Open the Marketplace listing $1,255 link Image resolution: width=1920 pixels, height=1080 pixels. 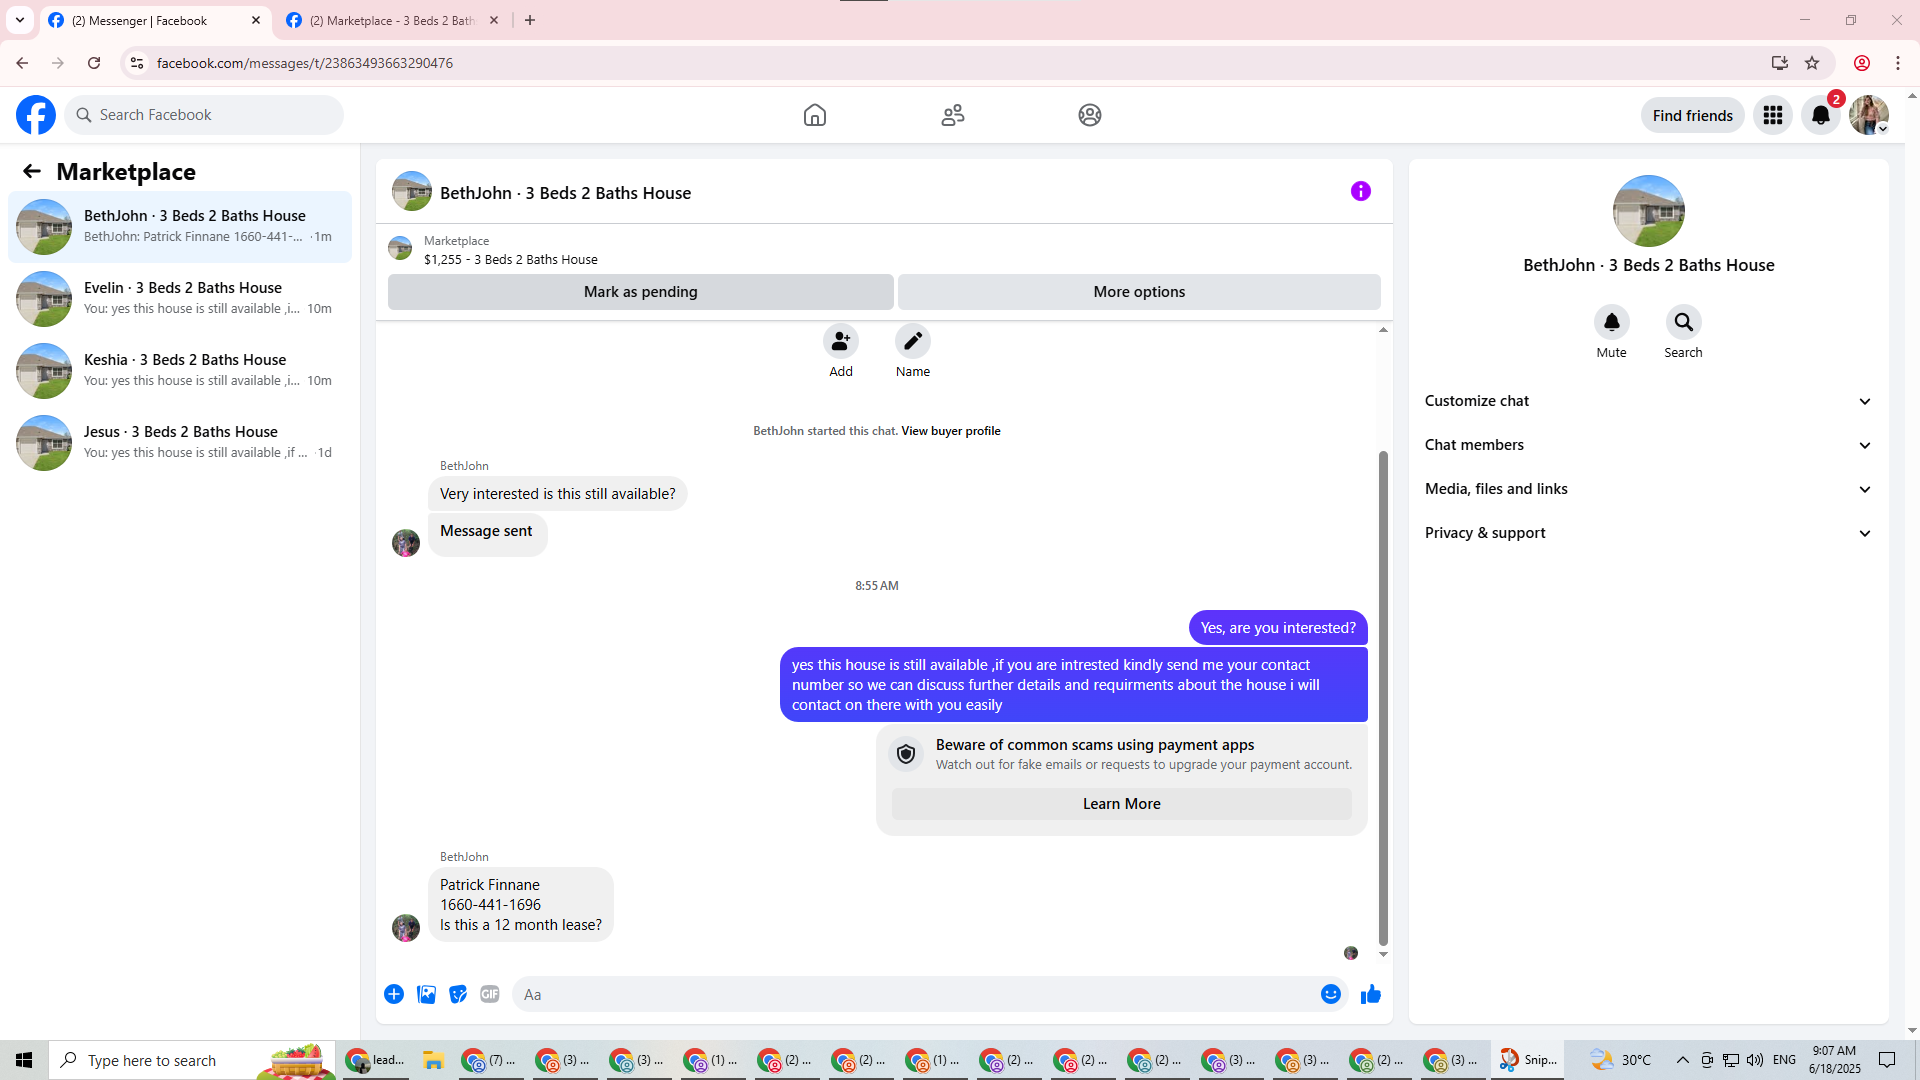(x=511, y=260)
